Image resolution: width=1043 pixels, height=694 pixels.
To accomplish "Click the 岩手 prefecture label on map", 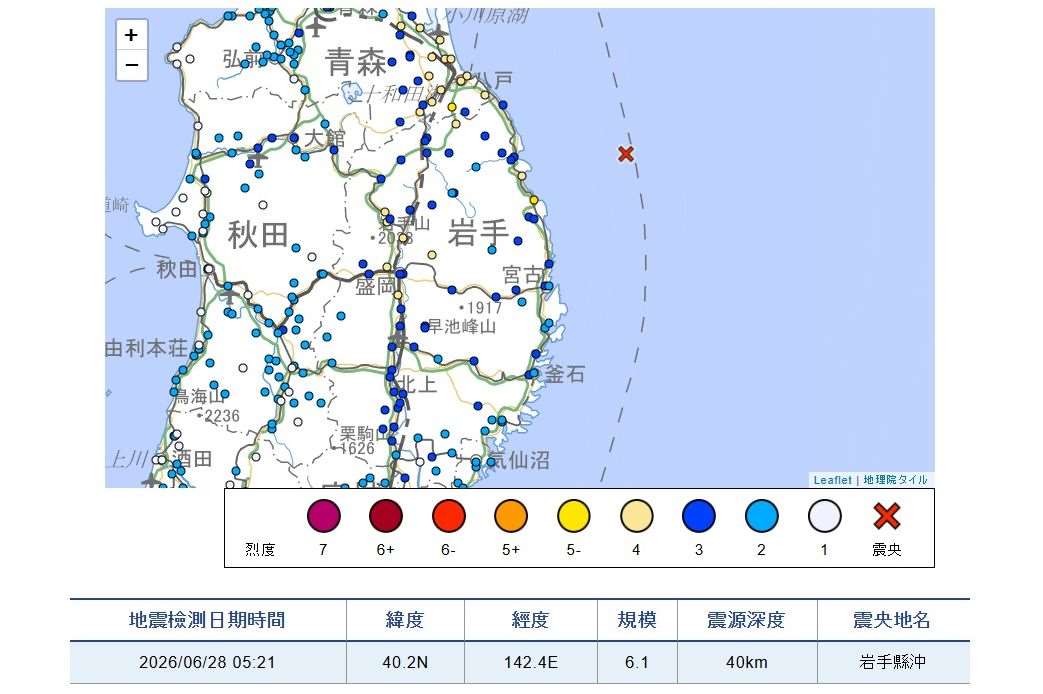I will click(478, 234).
